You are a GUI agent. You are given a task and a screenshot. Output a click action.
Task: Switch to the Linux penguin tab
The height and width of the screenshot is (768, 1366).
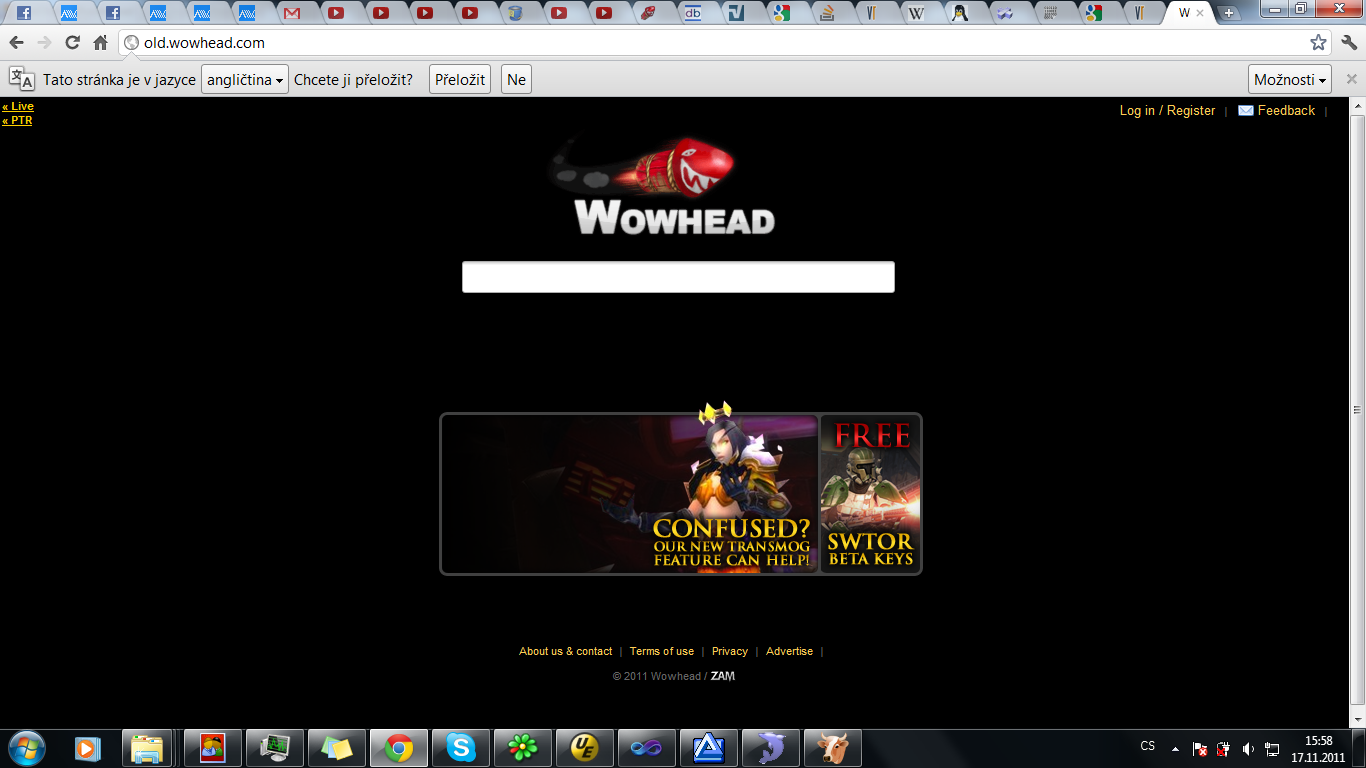[x=960, y=13]
